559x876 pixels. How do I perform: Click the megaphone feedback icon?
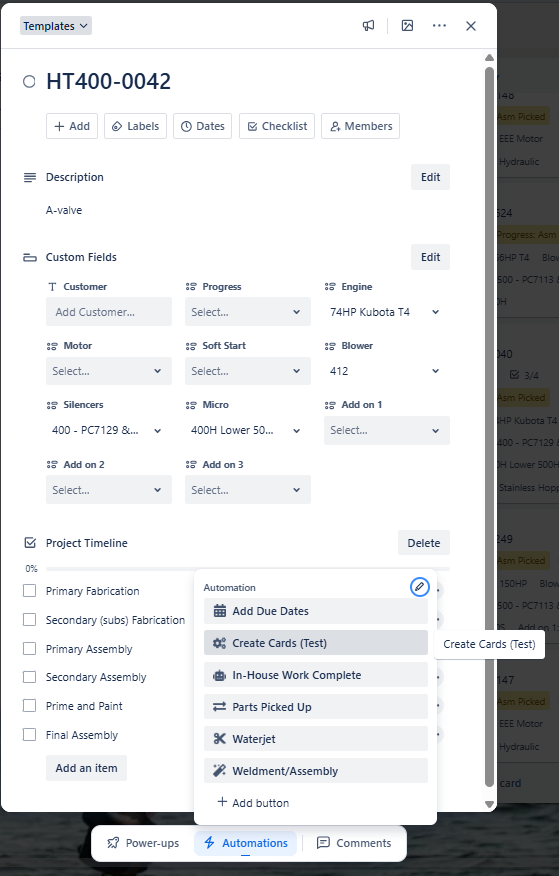coord(369,26)
